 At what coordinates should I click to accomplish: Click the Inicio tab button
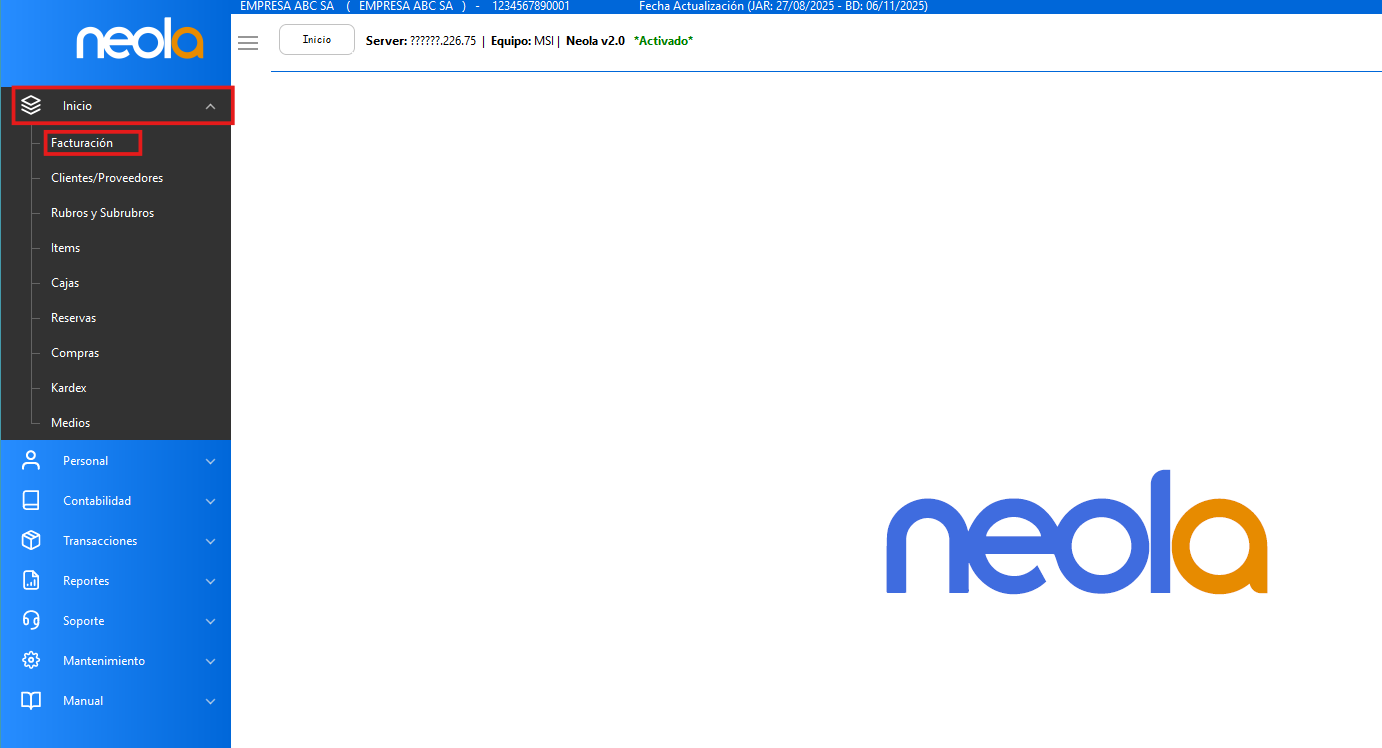tap(316, 40)
